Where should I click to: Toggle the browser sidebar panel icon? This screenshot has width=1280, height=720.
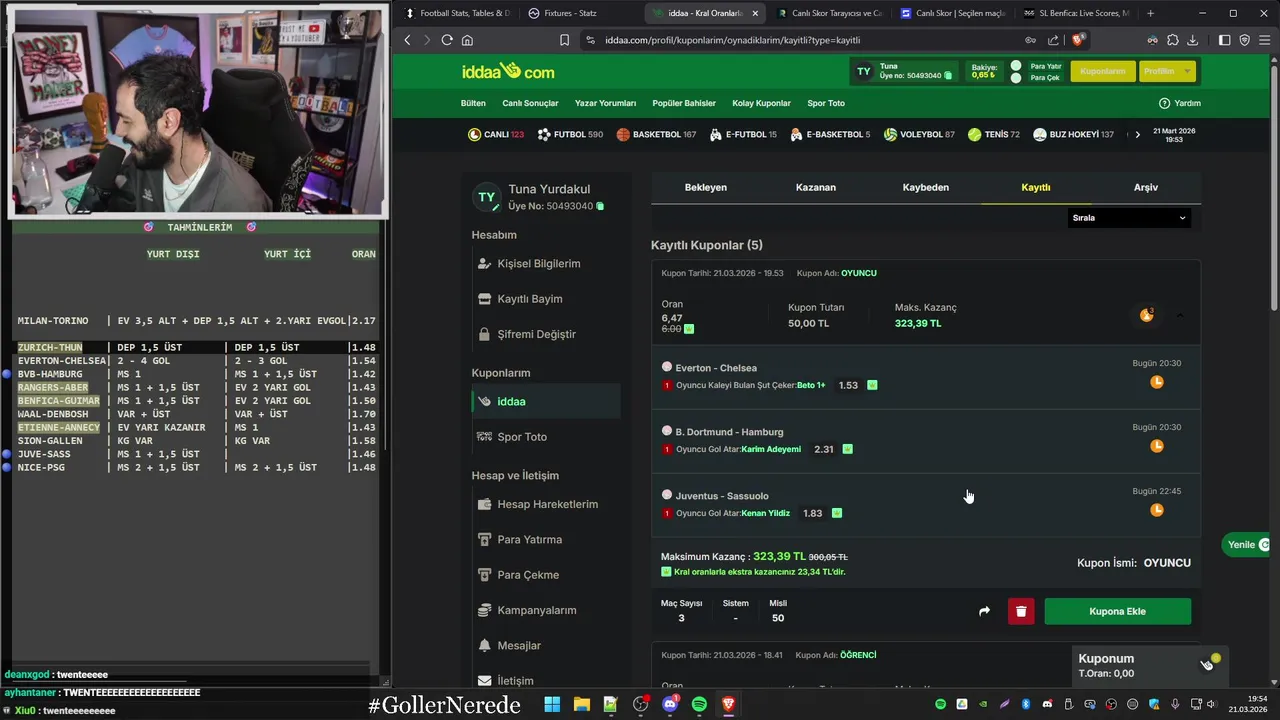pos(1224,40)
